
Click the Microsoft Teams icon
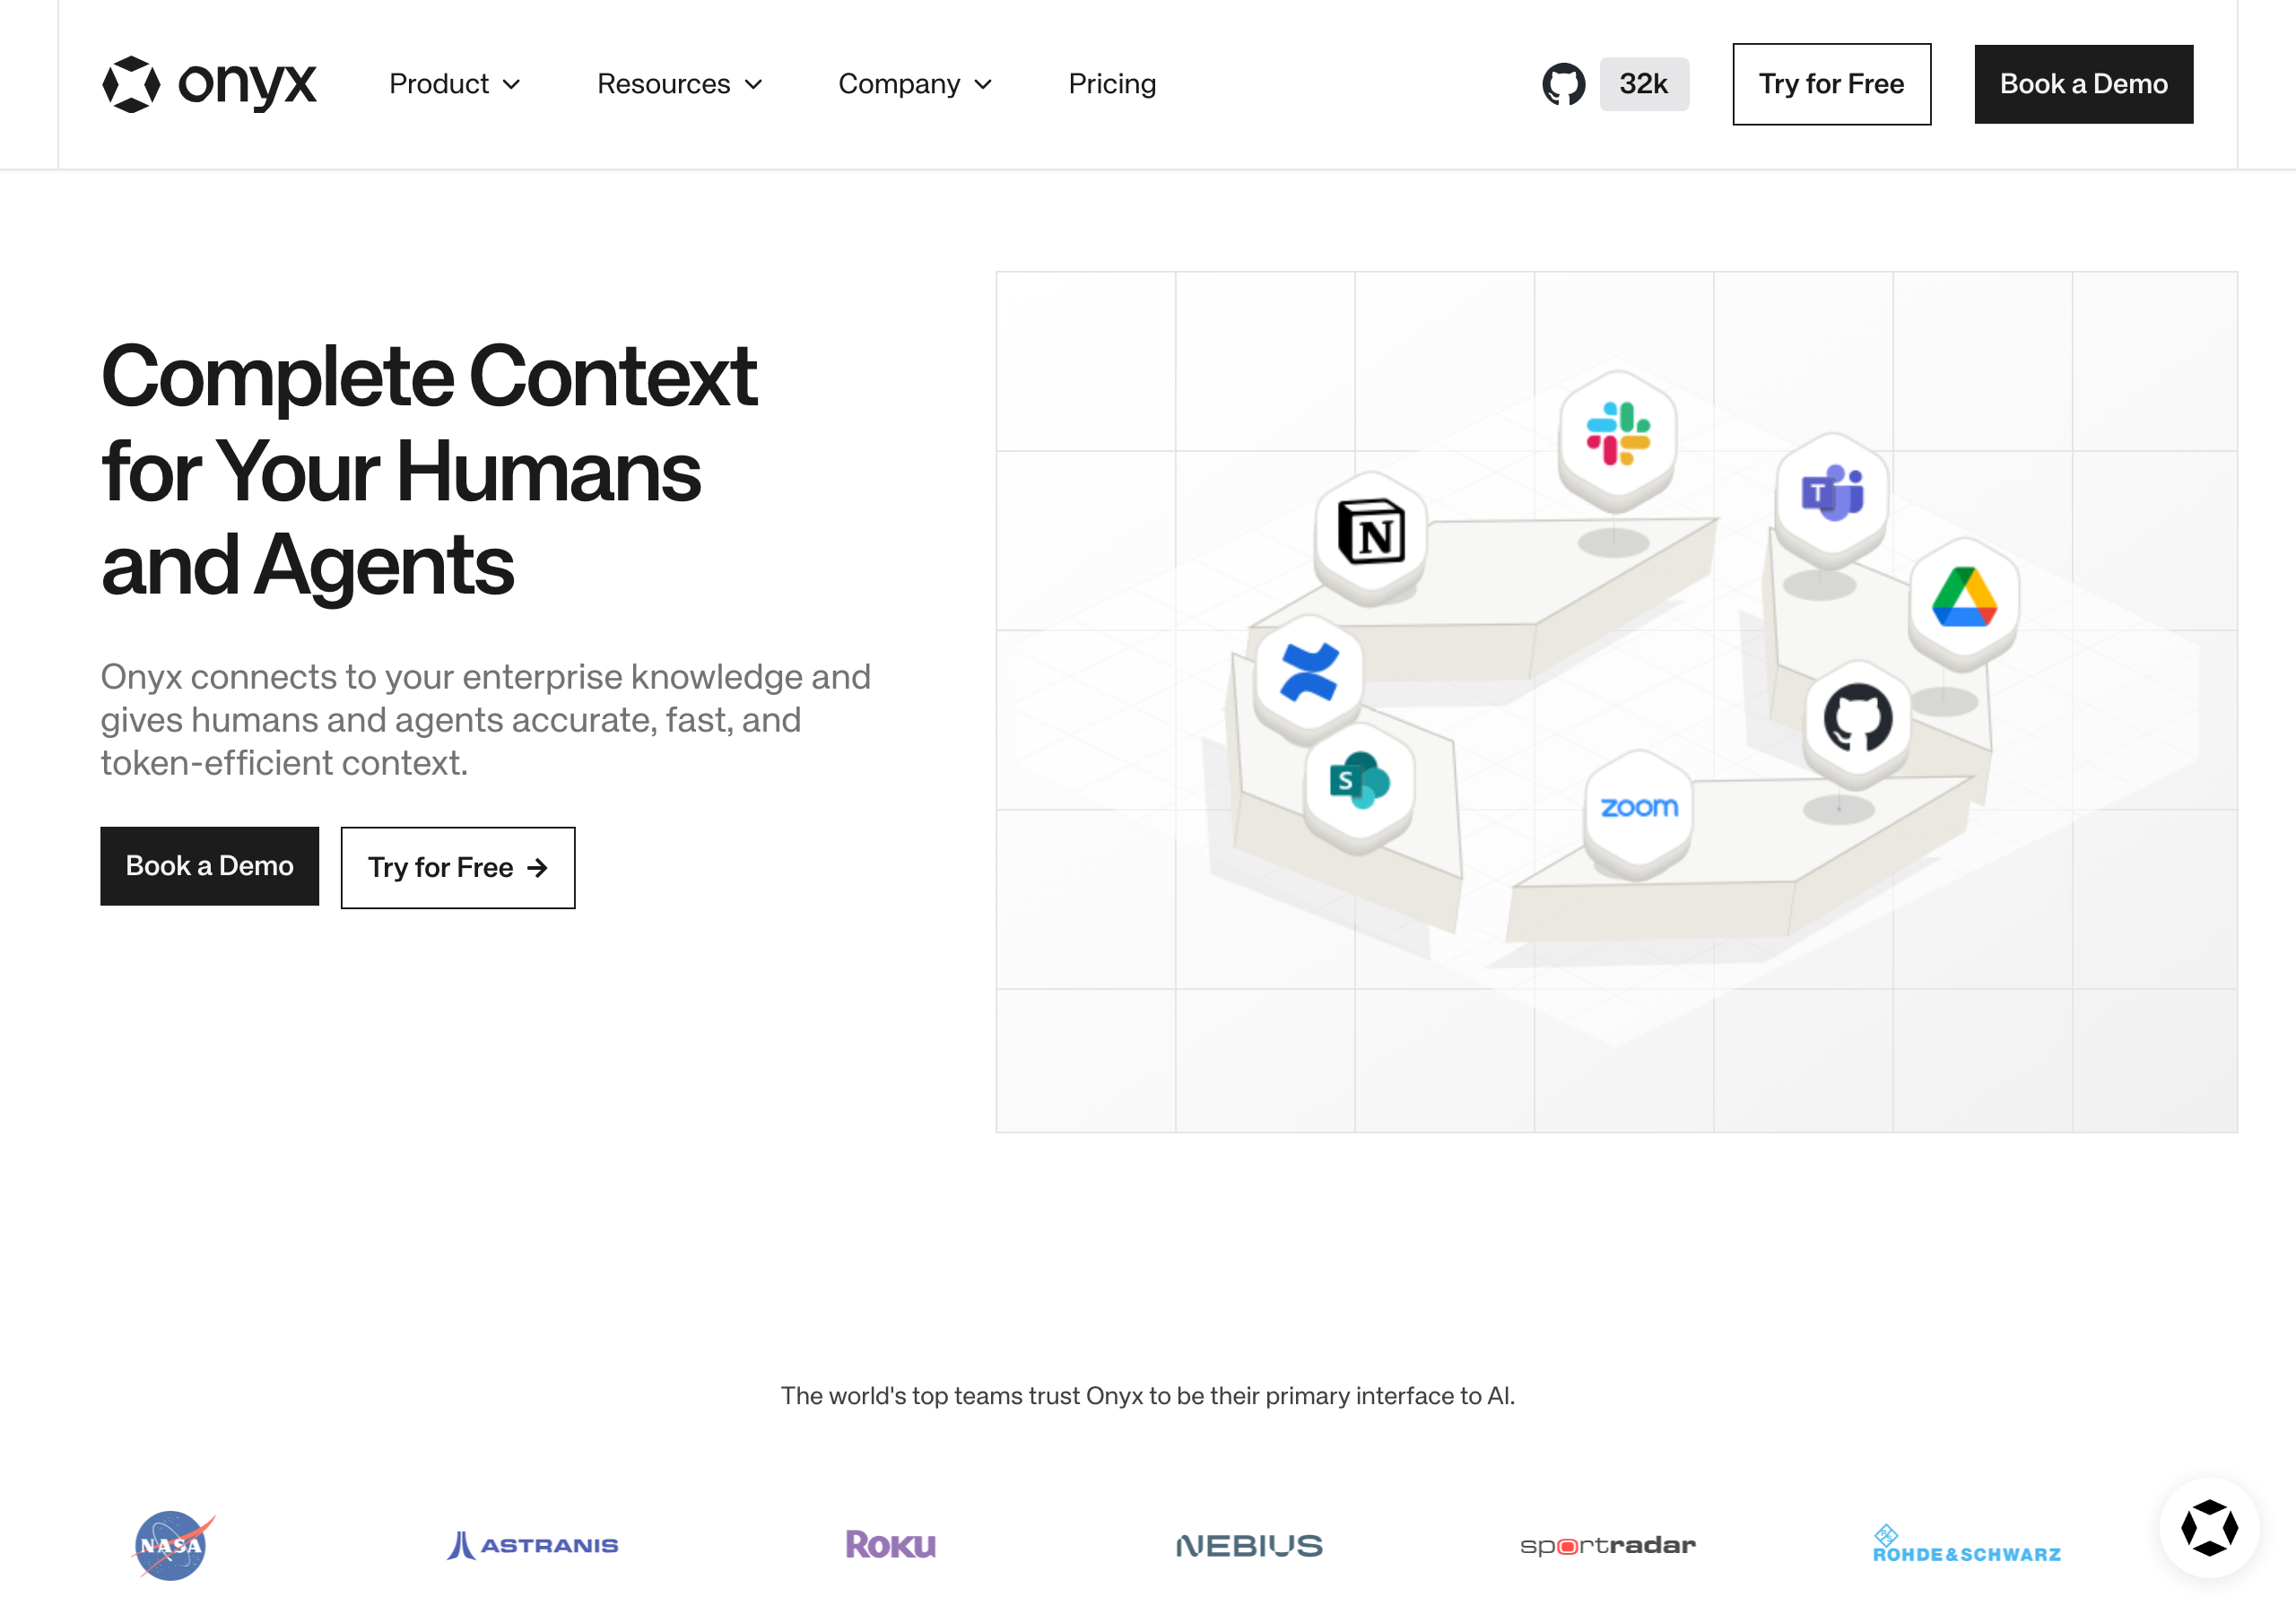tap(1832, 493)
